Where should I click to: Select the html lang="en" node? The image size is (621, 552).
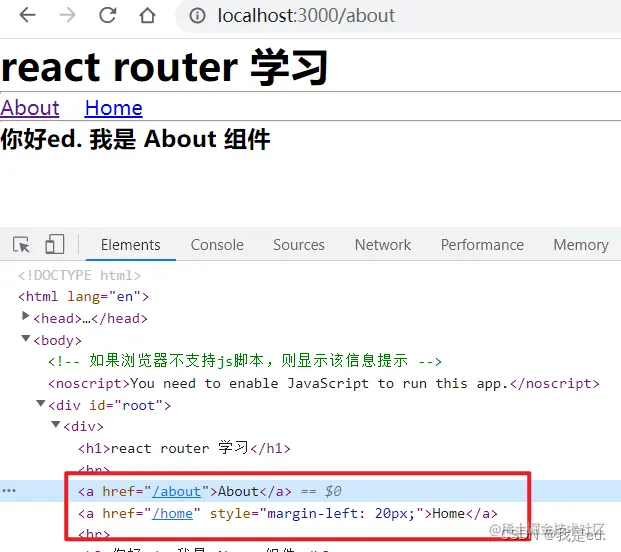point(84,297)
